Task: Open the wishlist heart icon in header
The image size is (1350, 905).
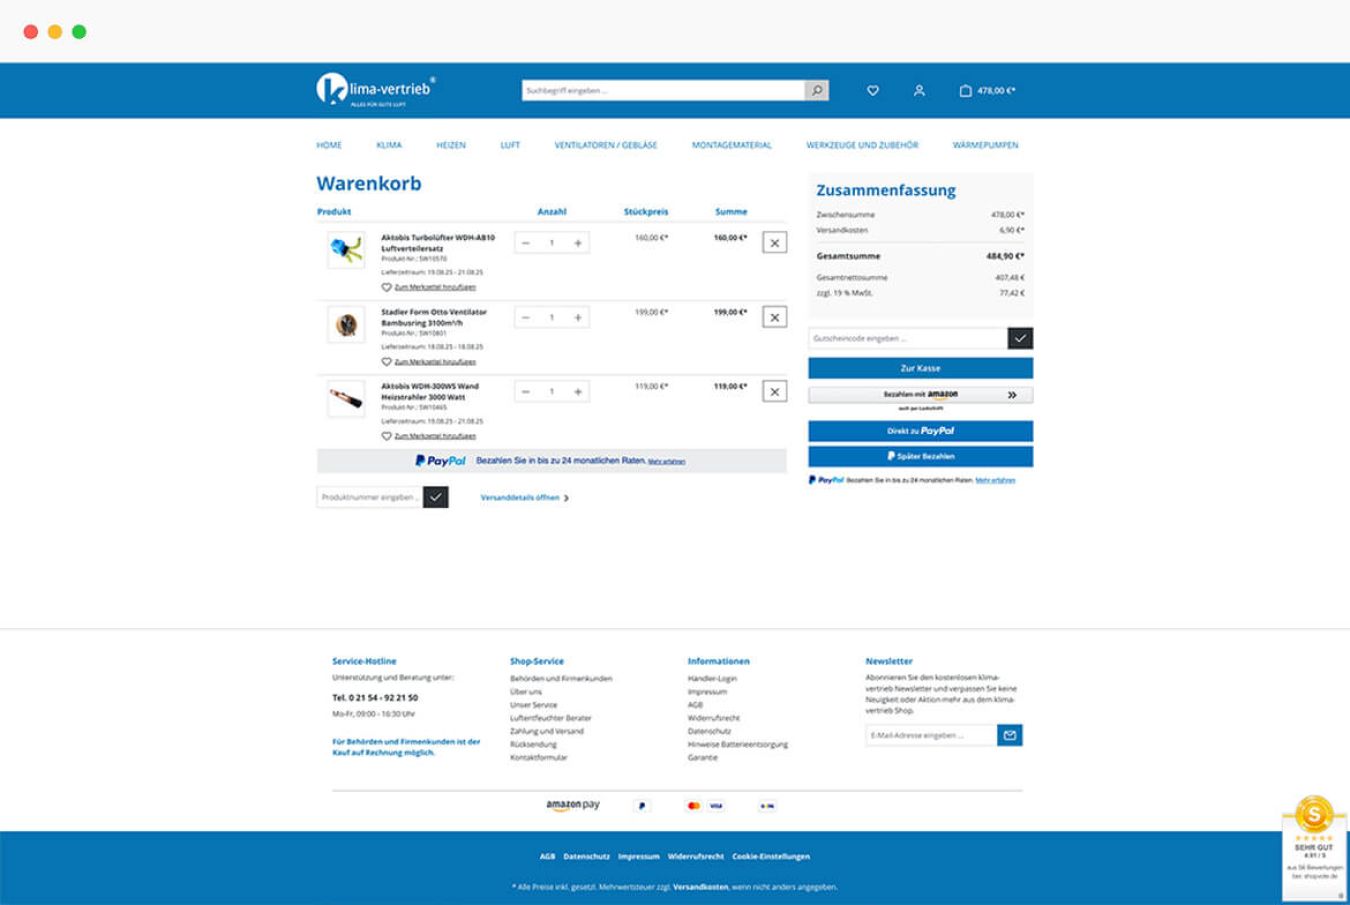Action: 873,91
